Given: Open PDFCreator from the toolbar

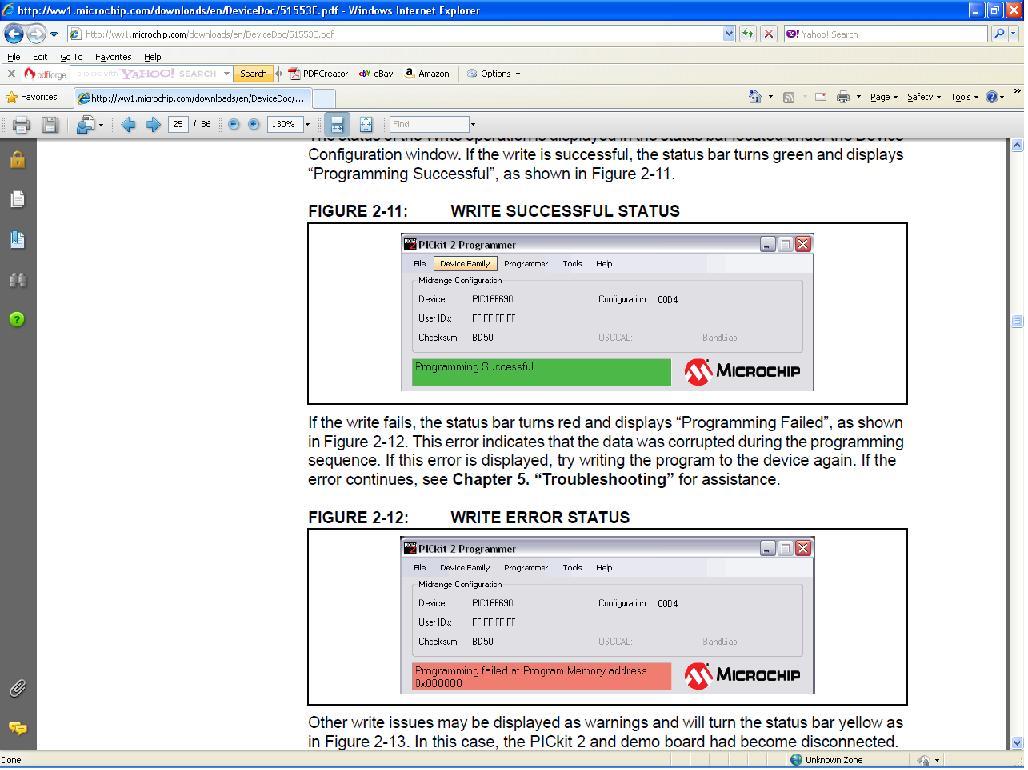Looking at the screenshot, I should click(x=319, y=73).
